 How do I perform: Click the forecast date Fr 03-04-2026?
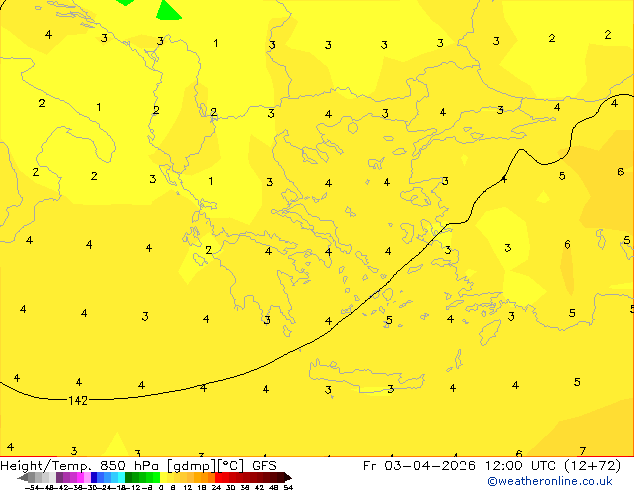pos(419,466)
